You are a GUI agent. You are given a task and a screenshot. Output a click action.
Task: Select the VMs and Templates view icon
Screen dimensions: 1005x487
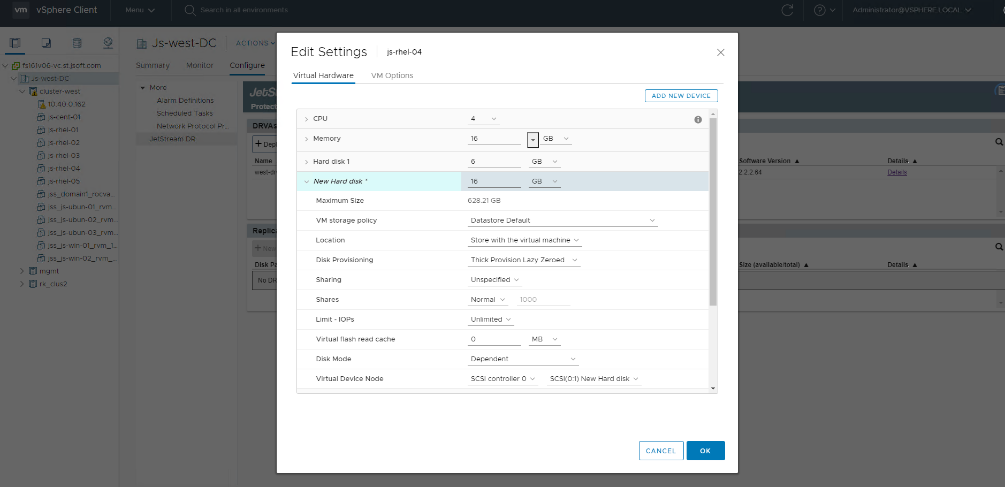point(47,43)
